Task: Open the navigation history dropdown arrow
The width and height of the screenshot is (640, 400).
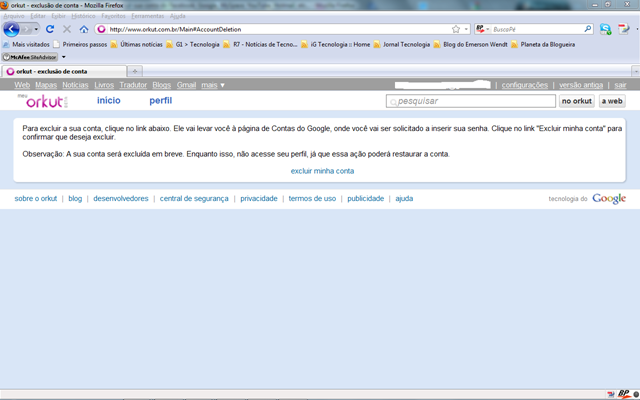Action: (x=36, y=29)
